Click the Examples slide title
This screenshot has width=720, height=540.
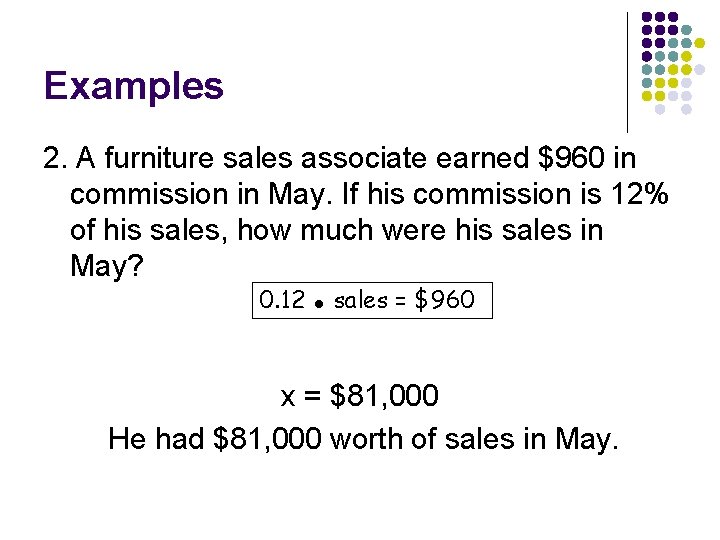coord(134,86)
